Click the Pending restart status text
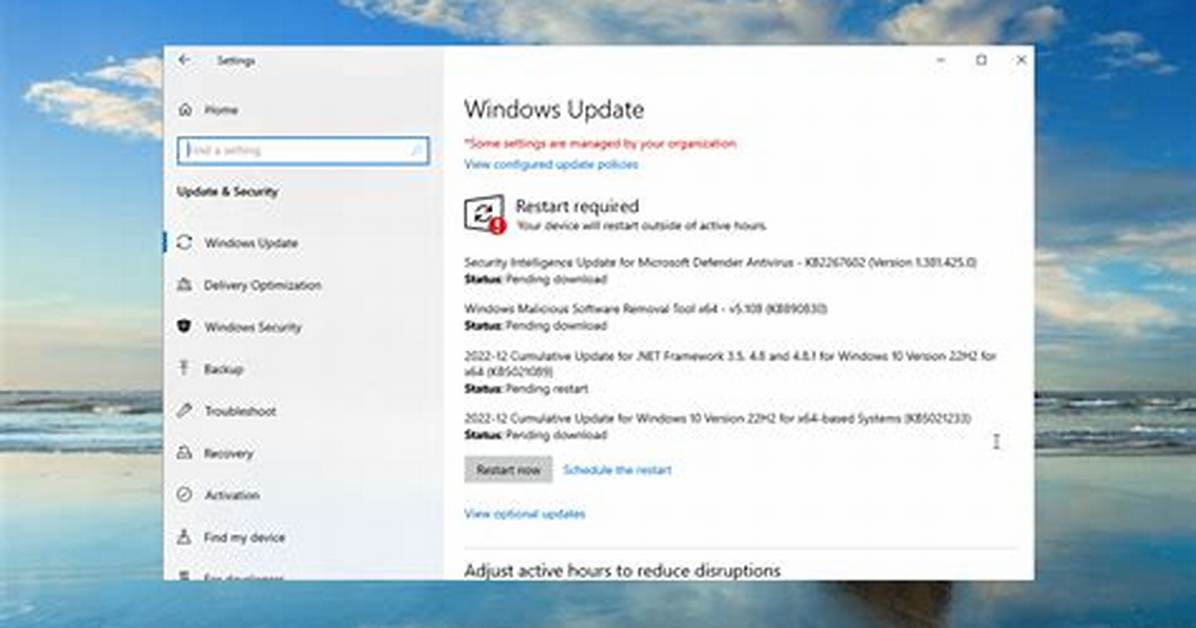This screenshot has height=628, width=1196. [547, 388]
